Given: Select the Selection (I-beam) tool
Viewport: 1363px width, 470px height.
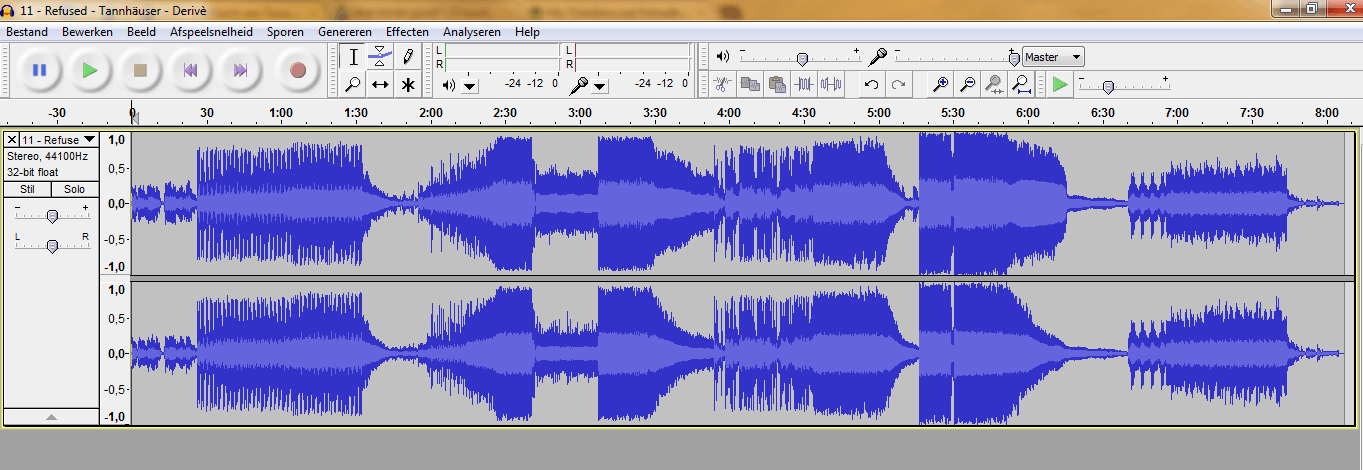Looking at the screenshot, I should tap(353, 57).
